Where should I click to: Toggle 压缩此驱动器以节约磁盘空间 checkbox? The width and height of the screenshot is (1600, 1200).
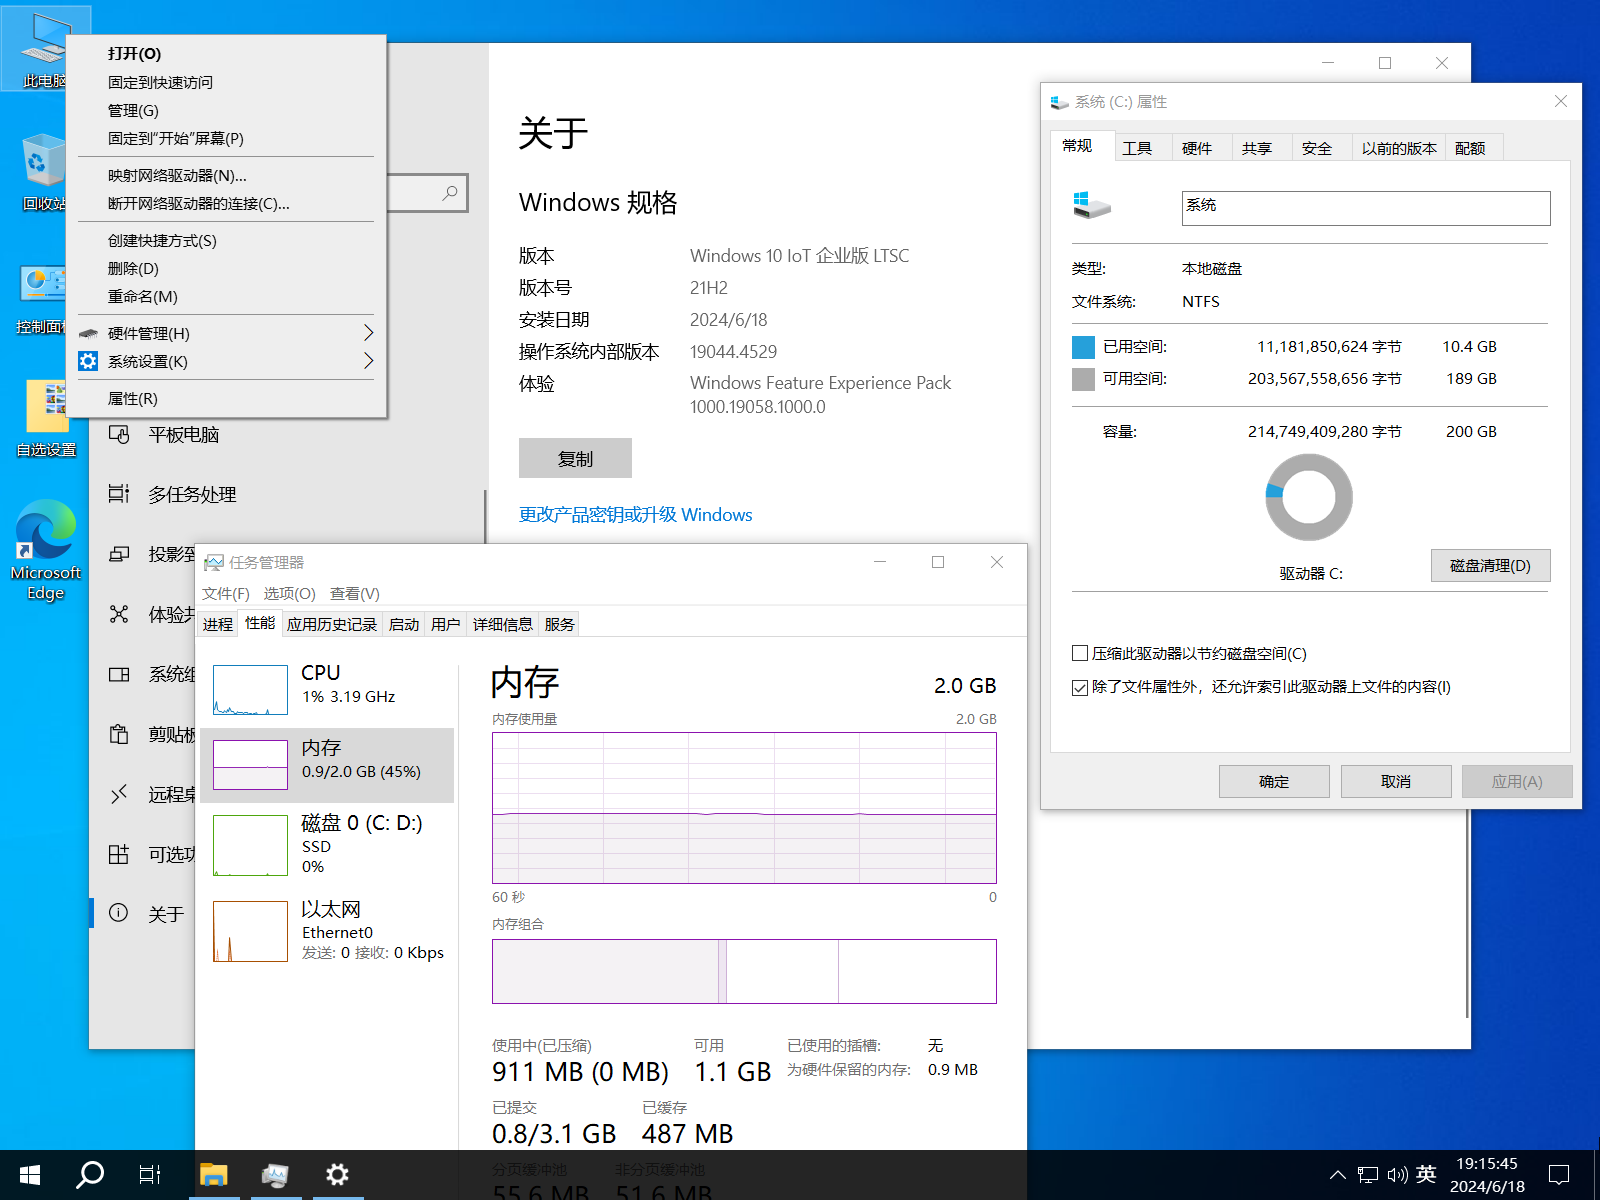tap(1080, 653)
